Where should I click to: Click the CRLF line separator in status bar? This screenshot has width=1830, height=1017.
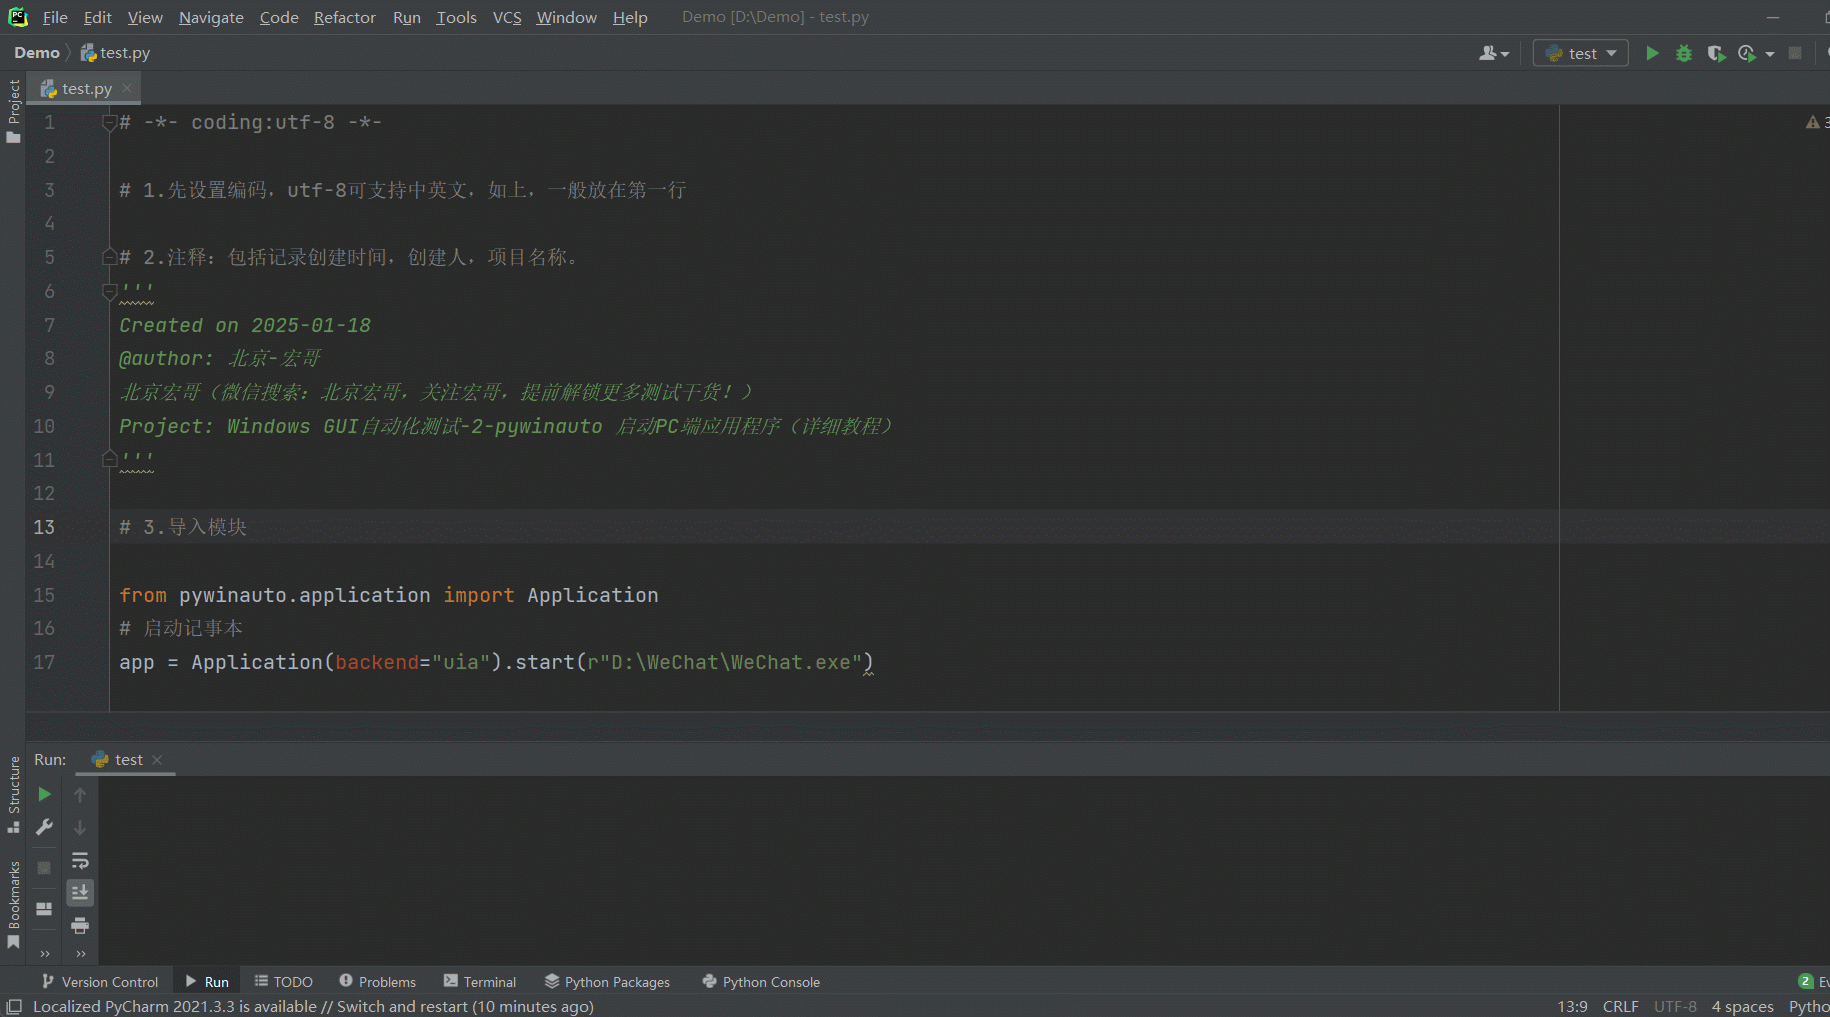(1620, 1006)
